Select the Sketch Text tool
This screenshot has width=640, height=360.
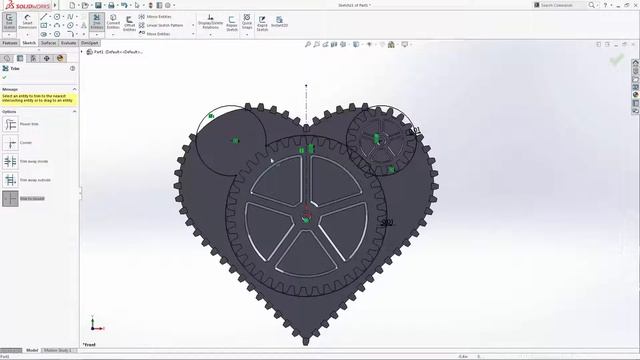point(84,25)
